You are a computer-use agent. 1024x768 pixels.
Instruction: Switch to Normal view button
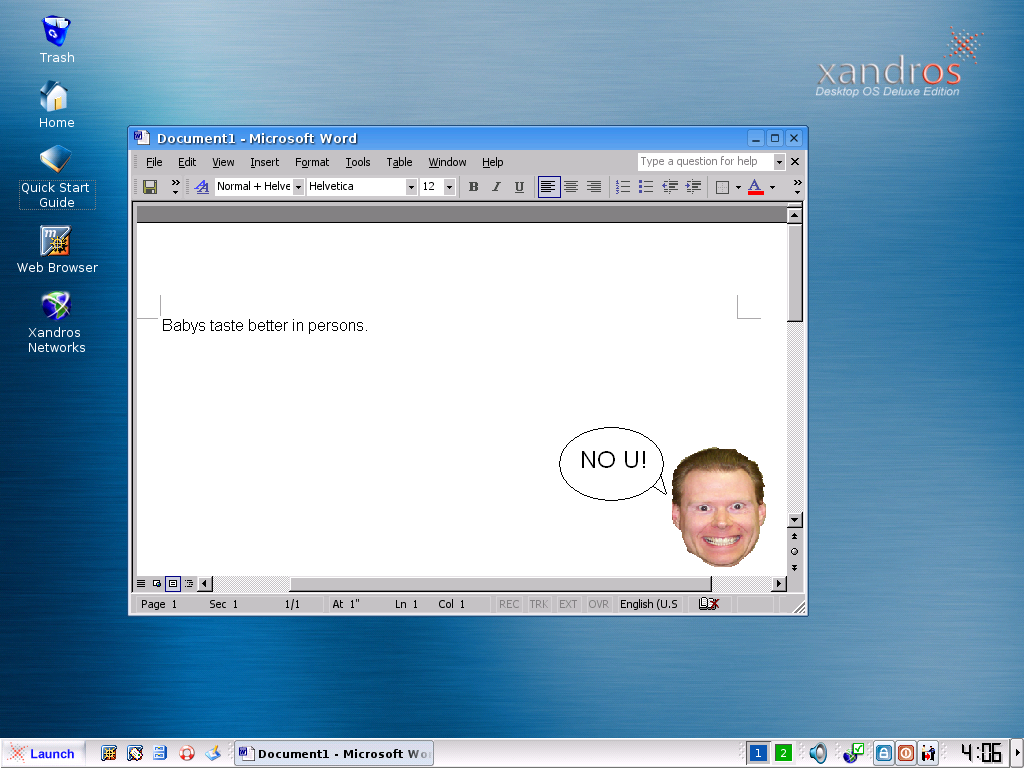point(141,583)
